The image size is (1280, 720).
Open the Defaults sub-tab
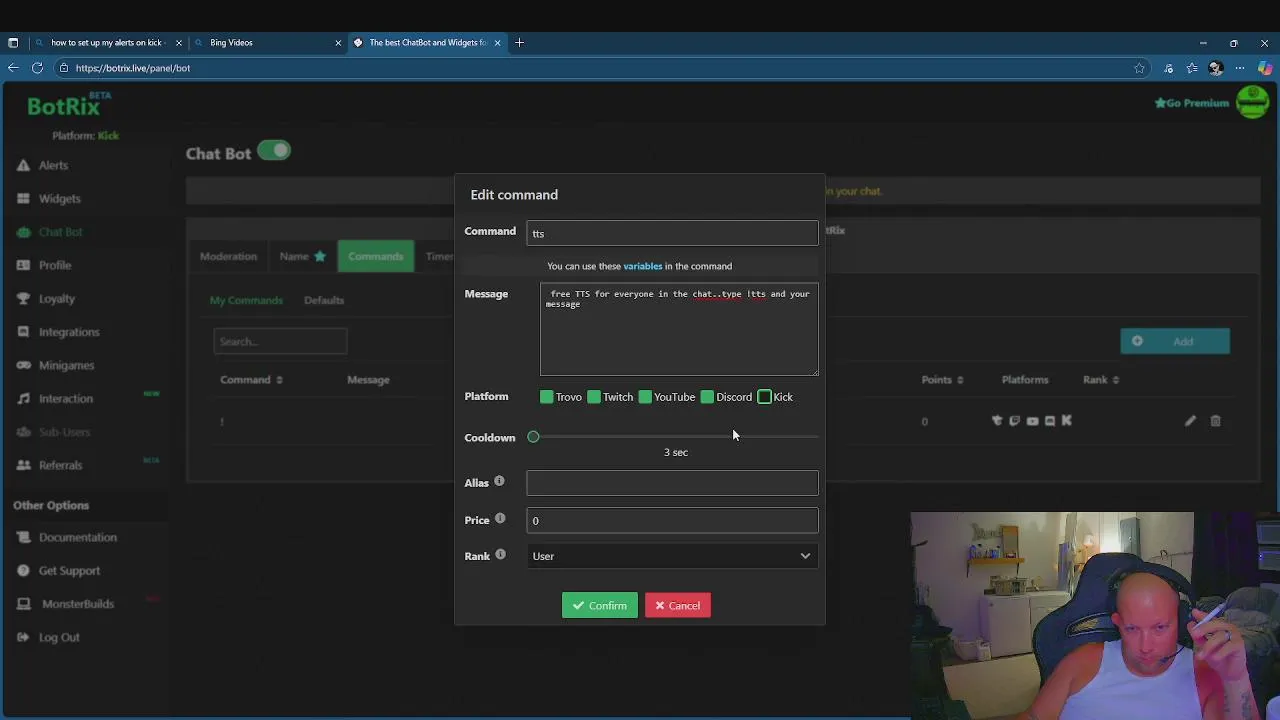coord(324,300)
